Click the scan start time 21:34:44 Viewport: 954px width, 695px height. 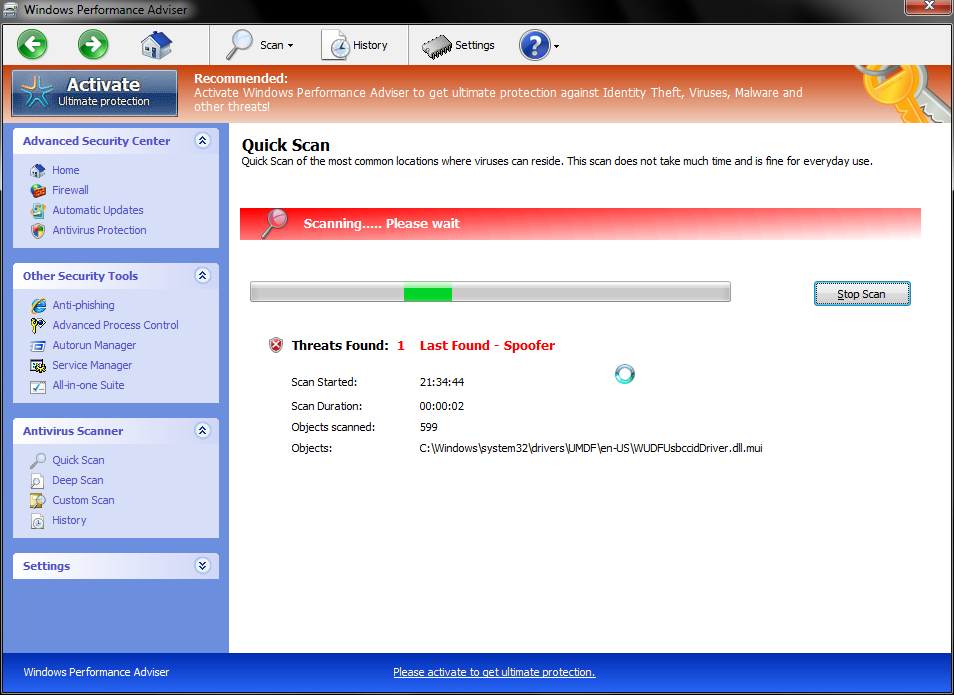pos(442,382)
